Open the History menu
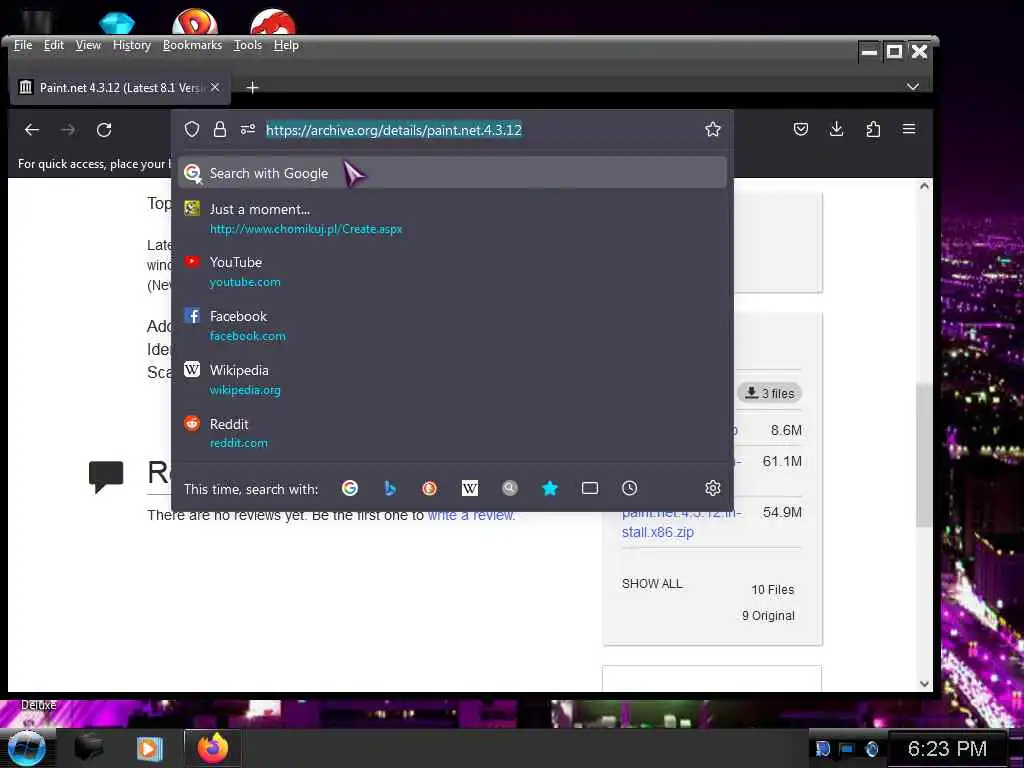 pyautogui.click(x=132, y=45)
